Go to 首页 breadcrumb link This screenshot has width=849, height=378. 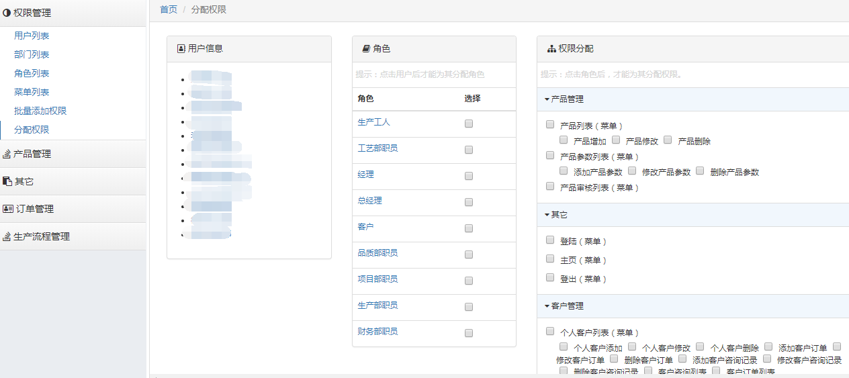click(168, 10)
